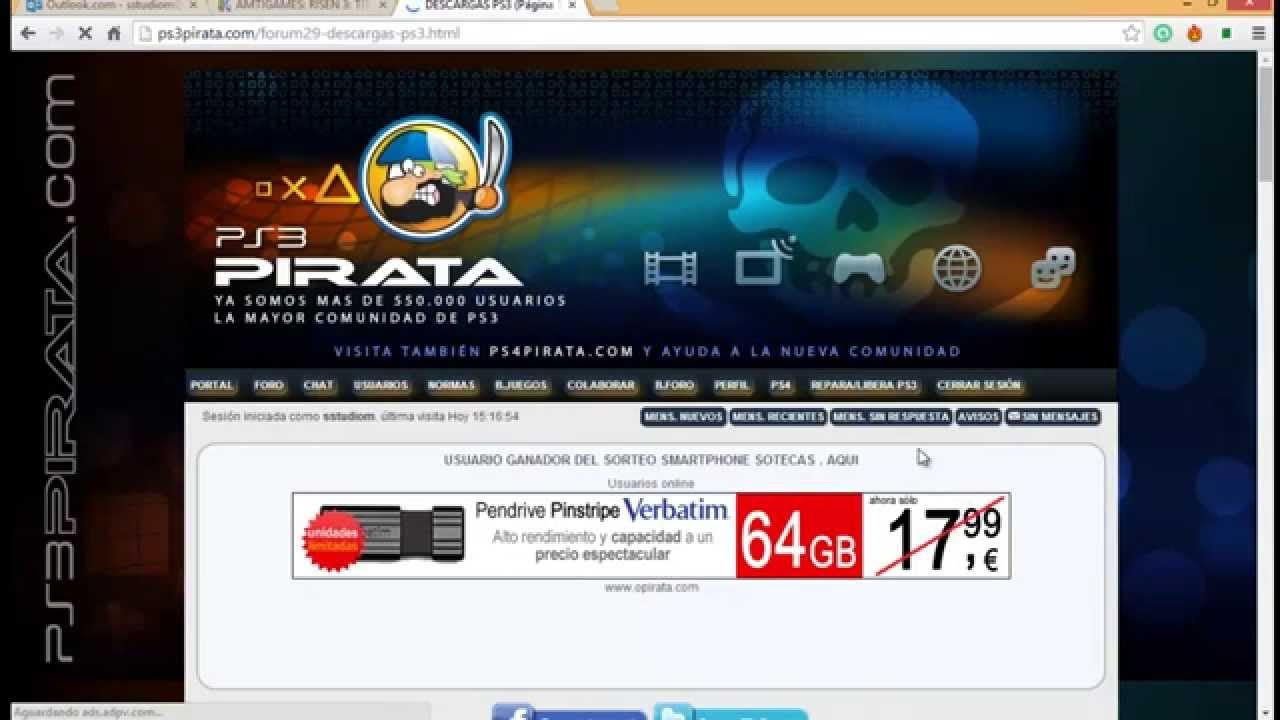Viewport: 1280px width, 720px height.
Task: Click the TV broadcast icon in banner
Action: [x=764, y=264]
